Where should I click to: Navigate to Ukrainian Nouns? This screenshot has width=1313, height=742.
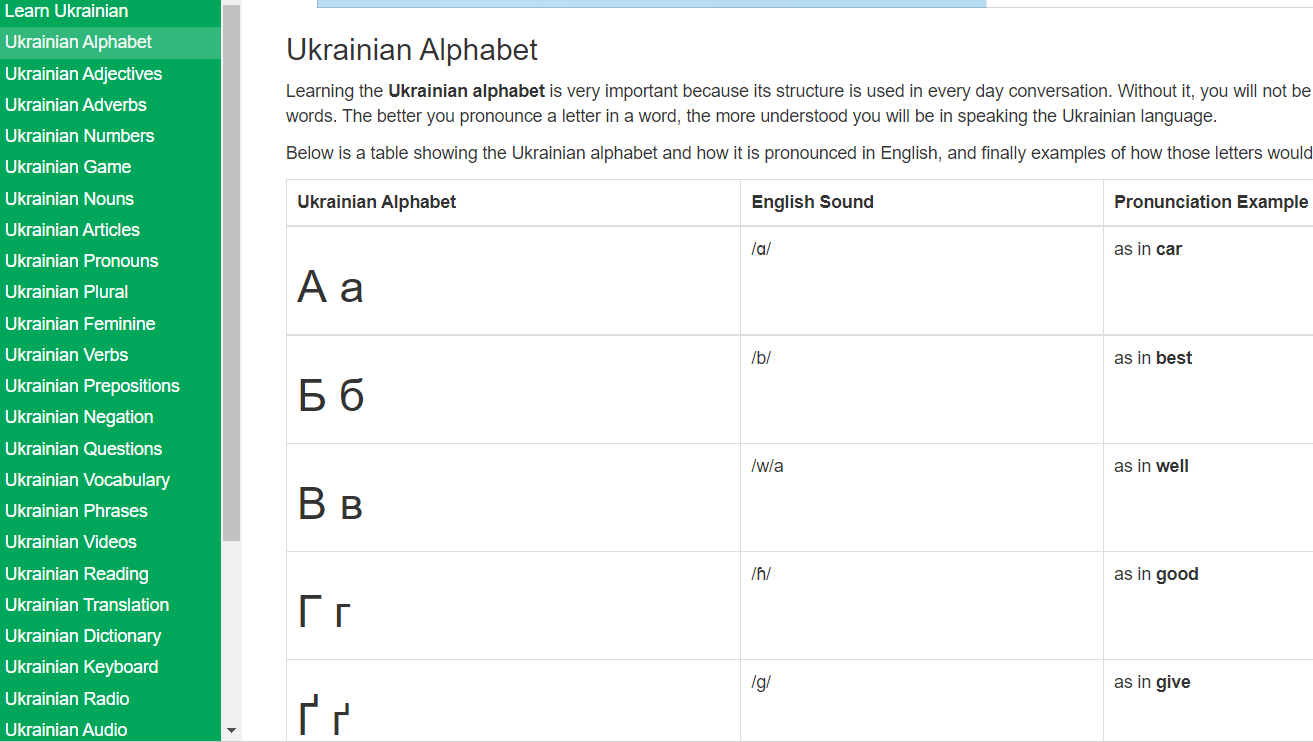(70, 199)
